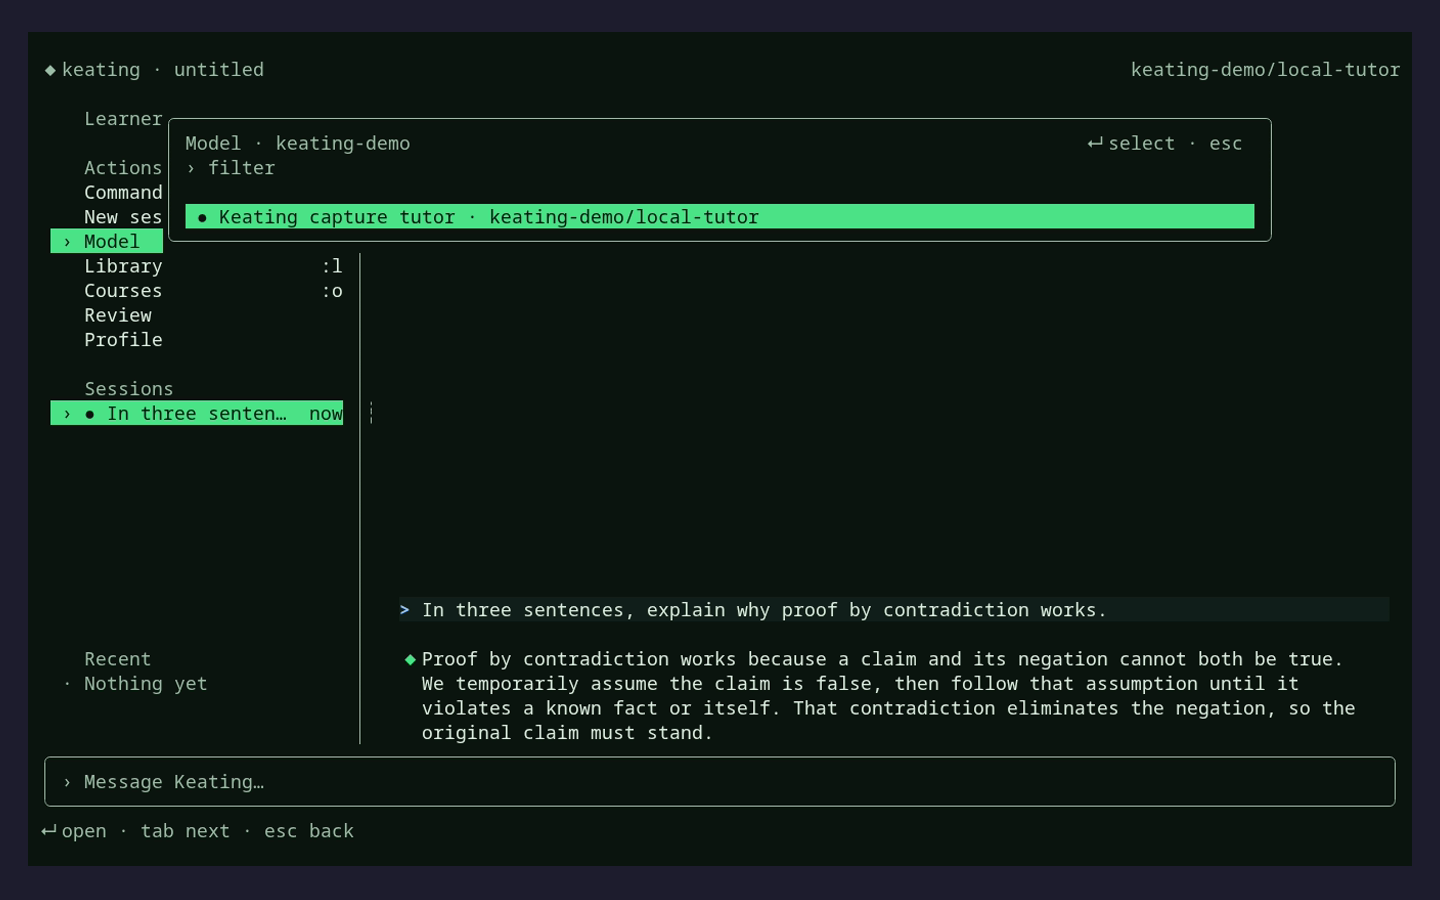Click the Message Keating input box
The height and width of the screenshot is (900, 1440).
[x=719, y=782]
